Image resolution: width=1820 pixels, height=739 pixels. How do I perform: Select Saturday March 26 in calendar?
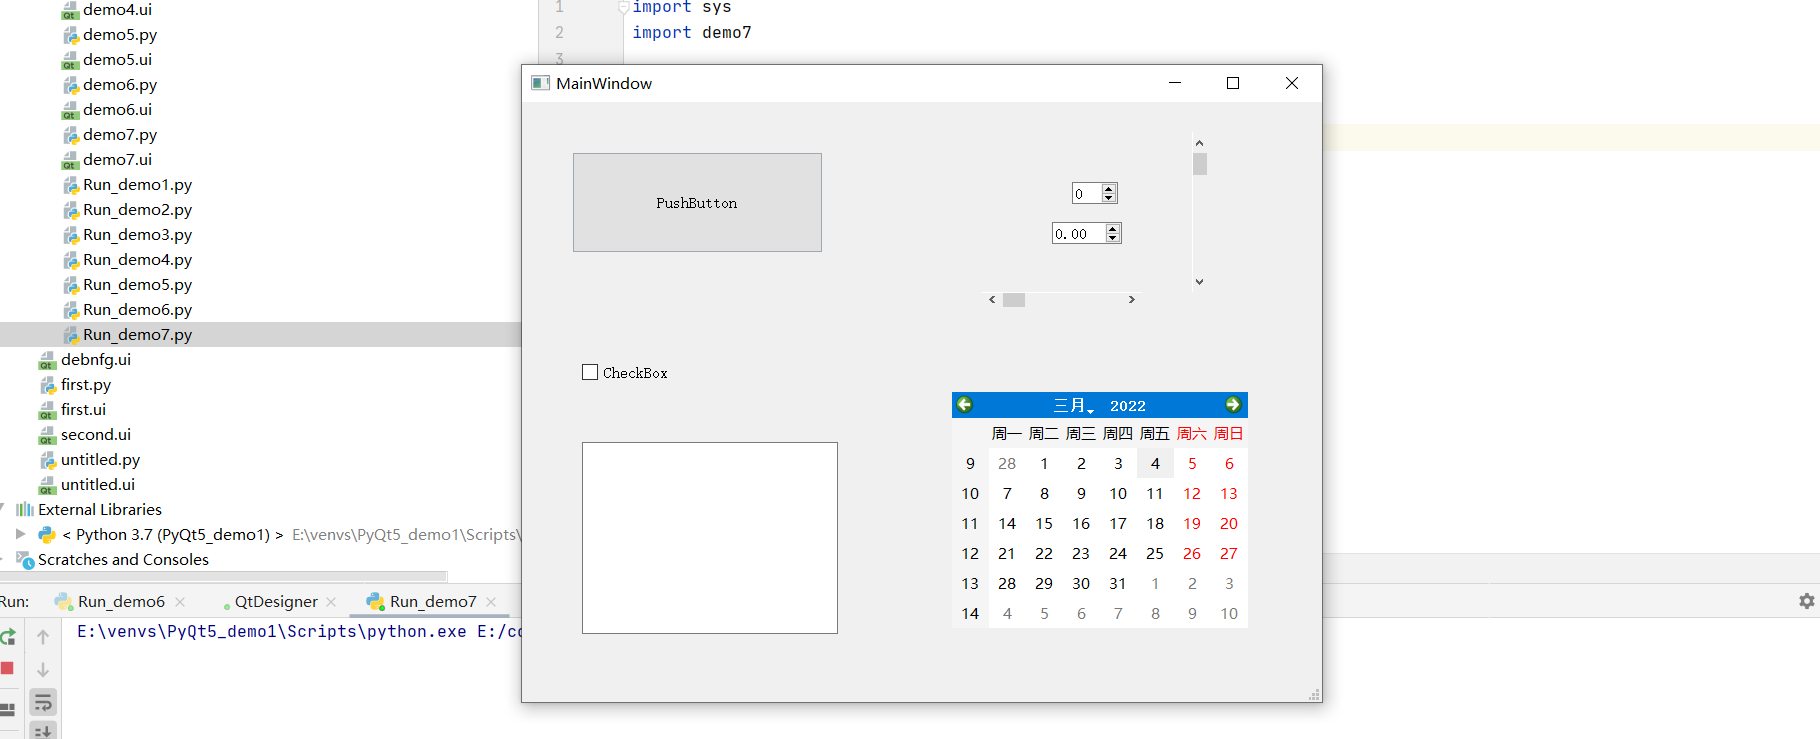point(1192,554)
